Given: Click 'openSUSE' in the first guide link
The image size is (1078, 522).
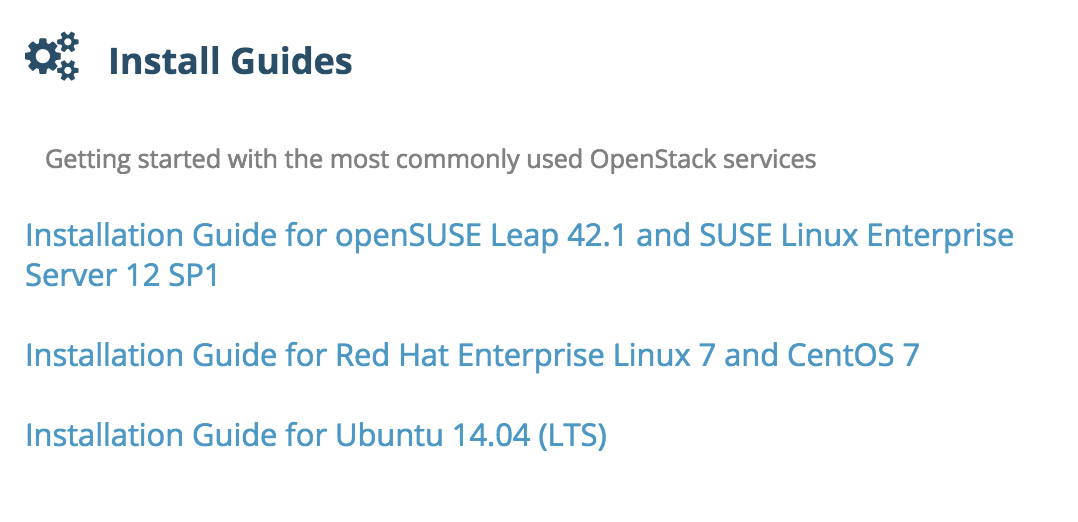Looking at the screenshot, I should point(408,237).
